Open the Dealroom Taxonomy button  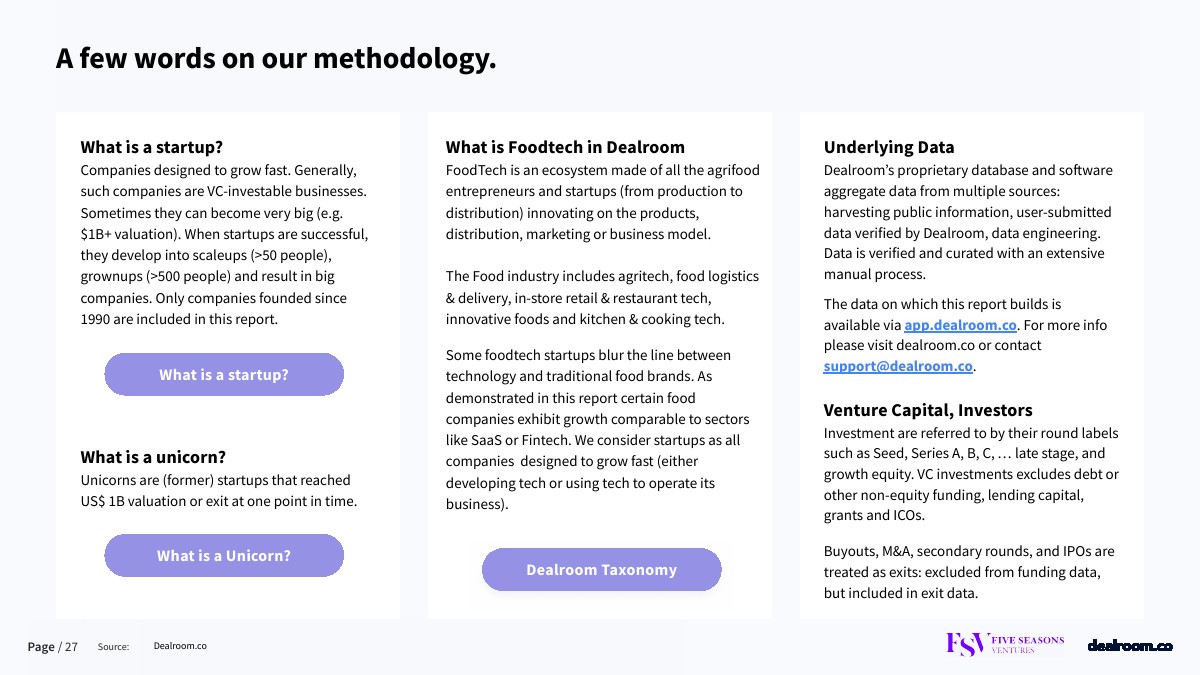pyautogui.click(x=601, y=570)
